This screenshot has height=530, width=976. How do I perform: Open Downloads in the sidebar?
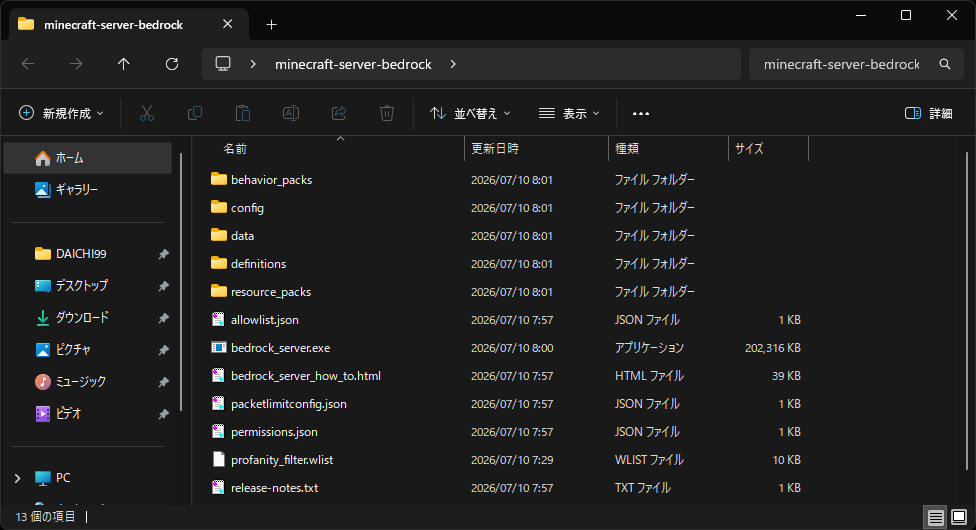pos(88,318)
